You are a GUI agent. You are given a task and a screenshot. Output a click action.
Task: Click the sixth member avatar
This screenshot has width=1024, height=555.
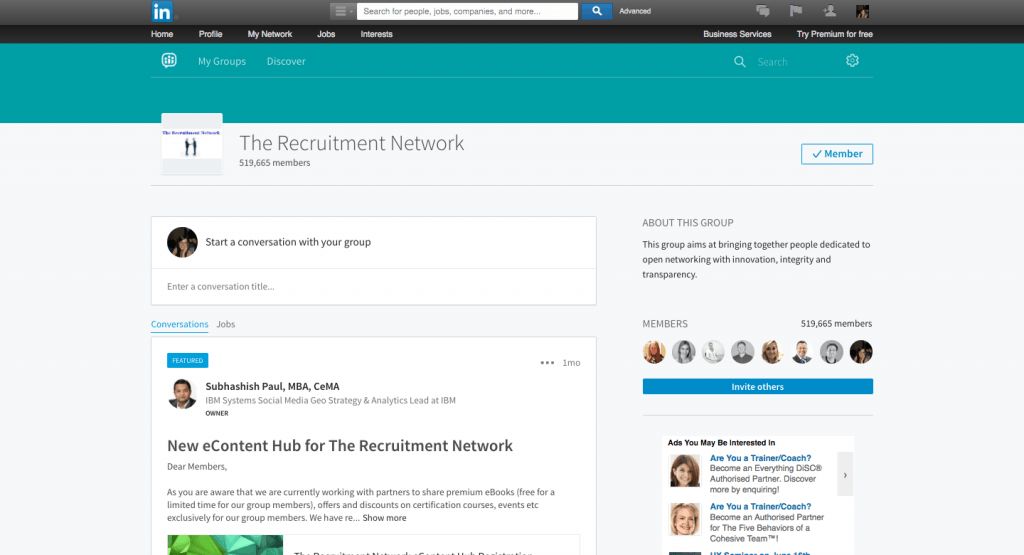[x=802, y=352]
